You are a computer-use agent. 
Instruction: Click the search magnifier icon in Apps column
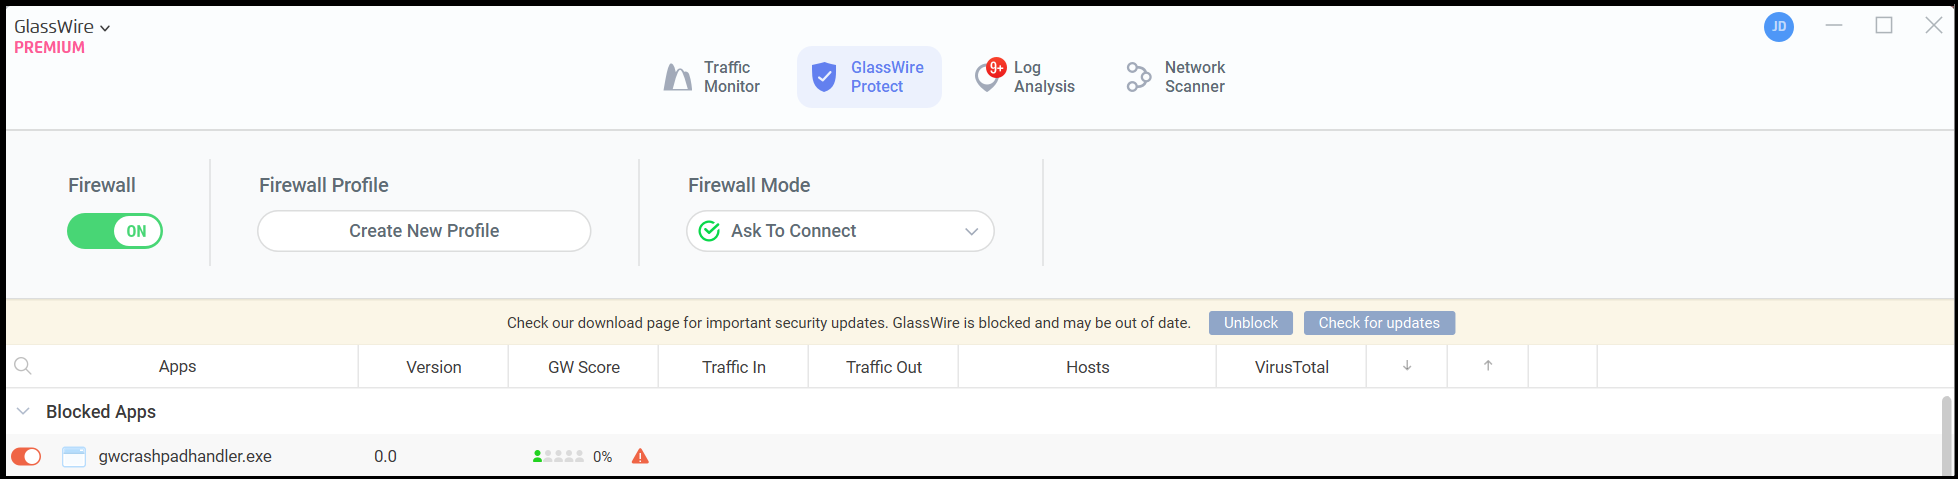click(x=23, y=367)
